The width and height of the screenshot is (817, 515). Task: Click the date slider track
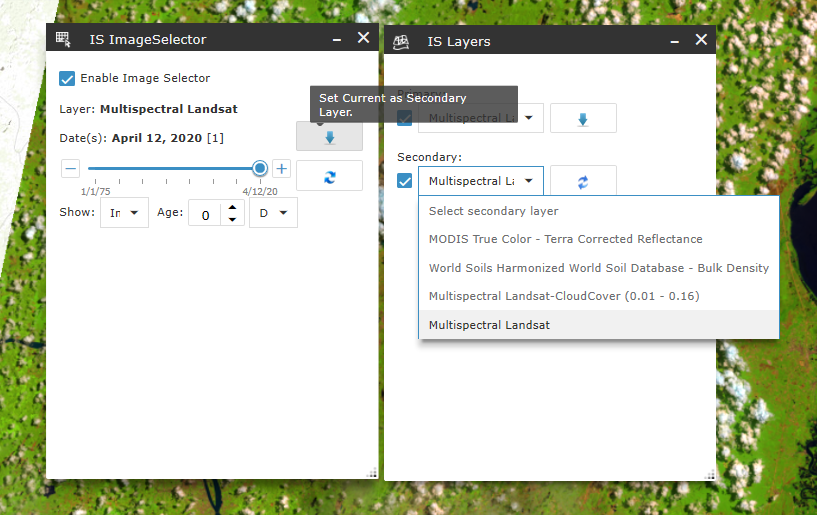coord(172,168)
